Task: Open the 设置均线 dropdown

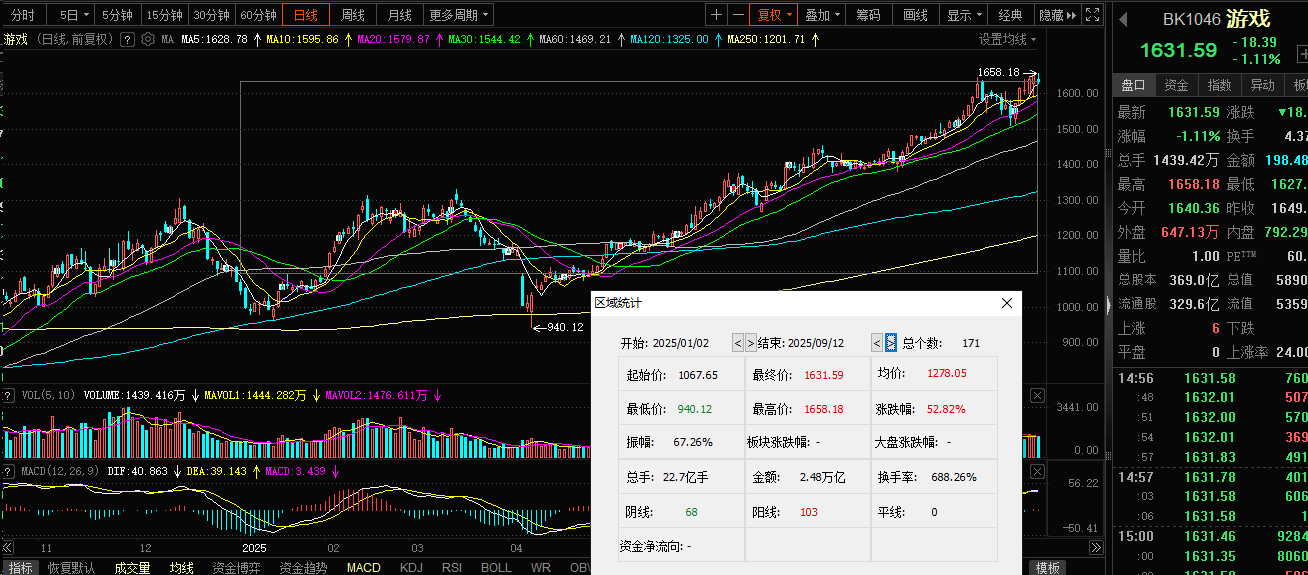Action: (x=1007, y=39)
